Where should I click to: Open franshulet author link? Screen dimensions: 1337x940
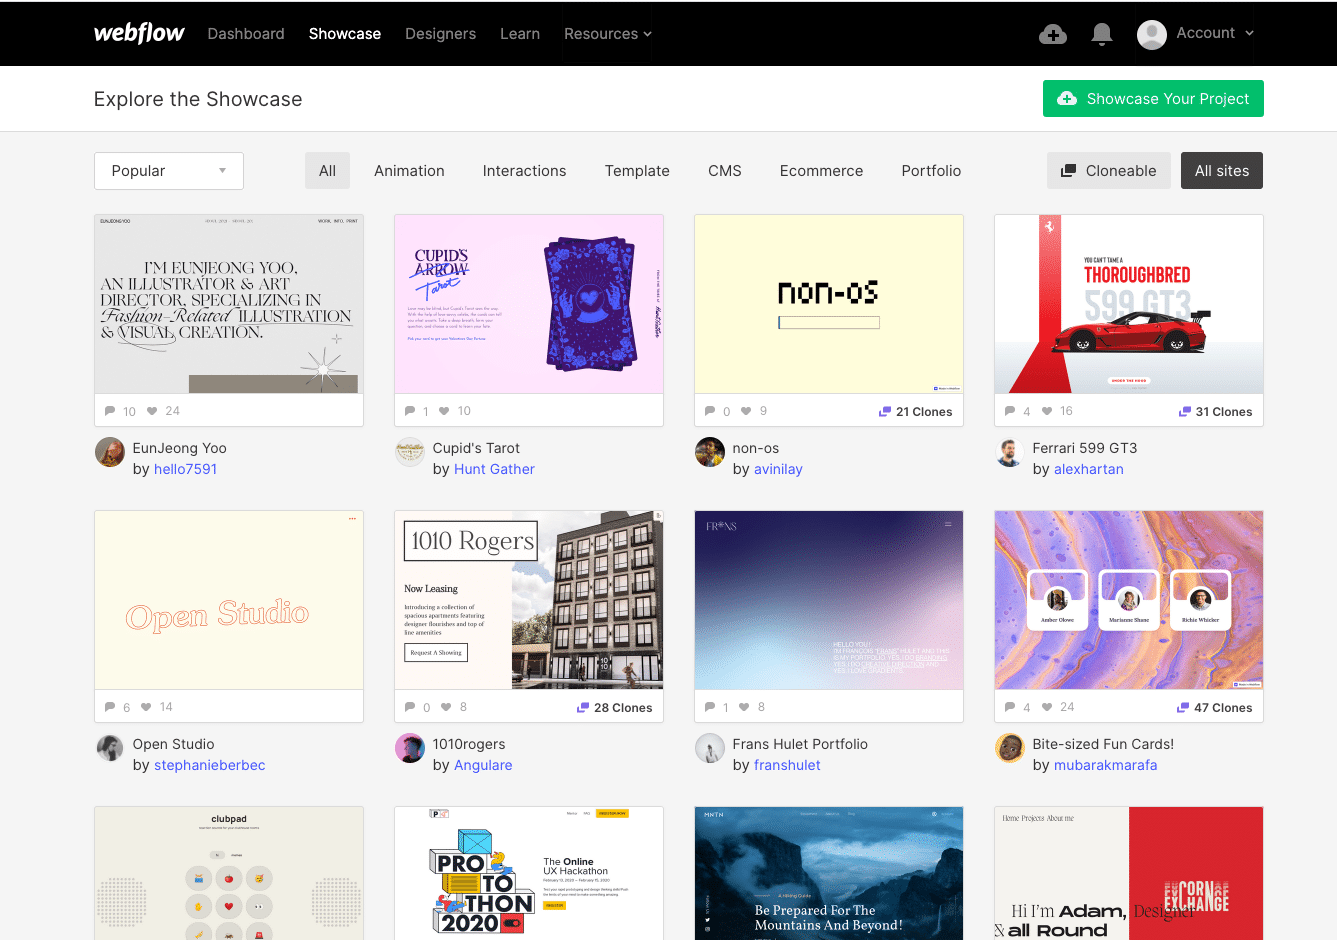pyautogui.click(x=787, y=765)
